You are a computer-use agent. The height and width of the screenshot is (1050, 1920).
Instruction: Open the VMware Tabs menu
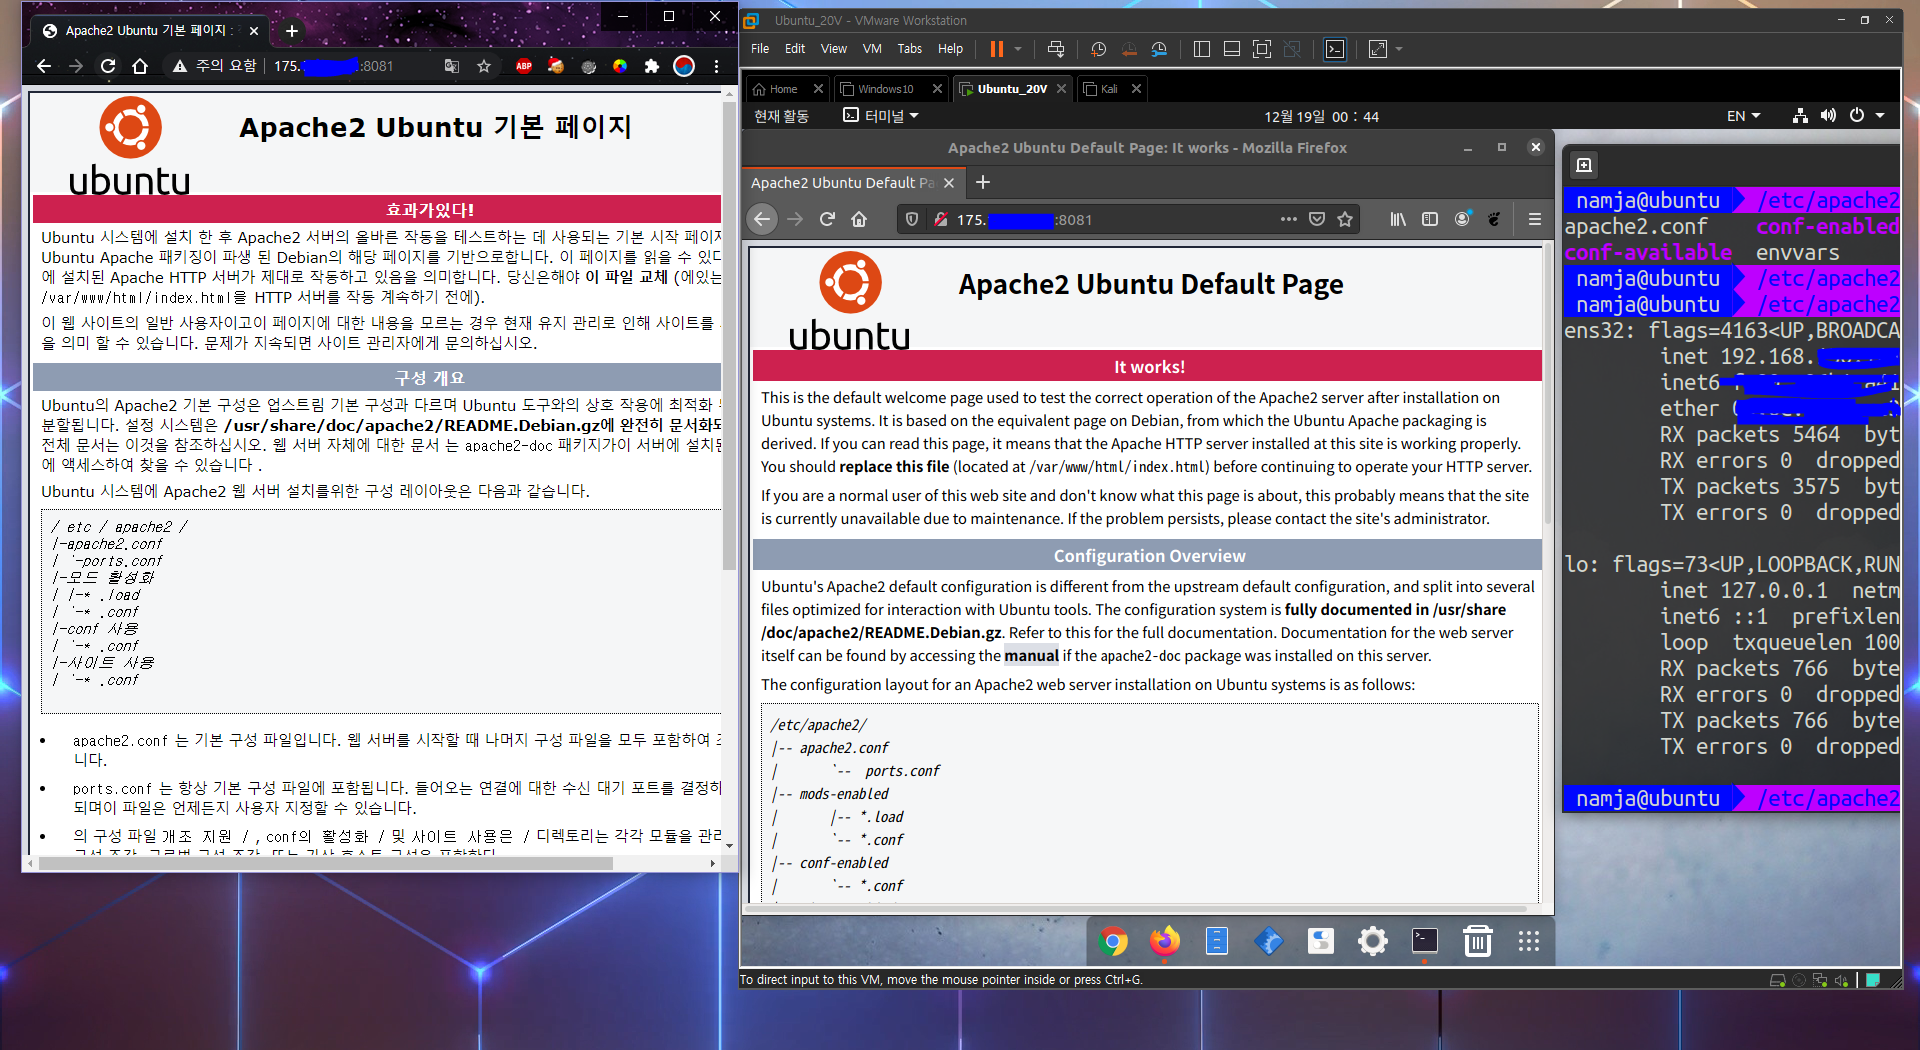909,49
